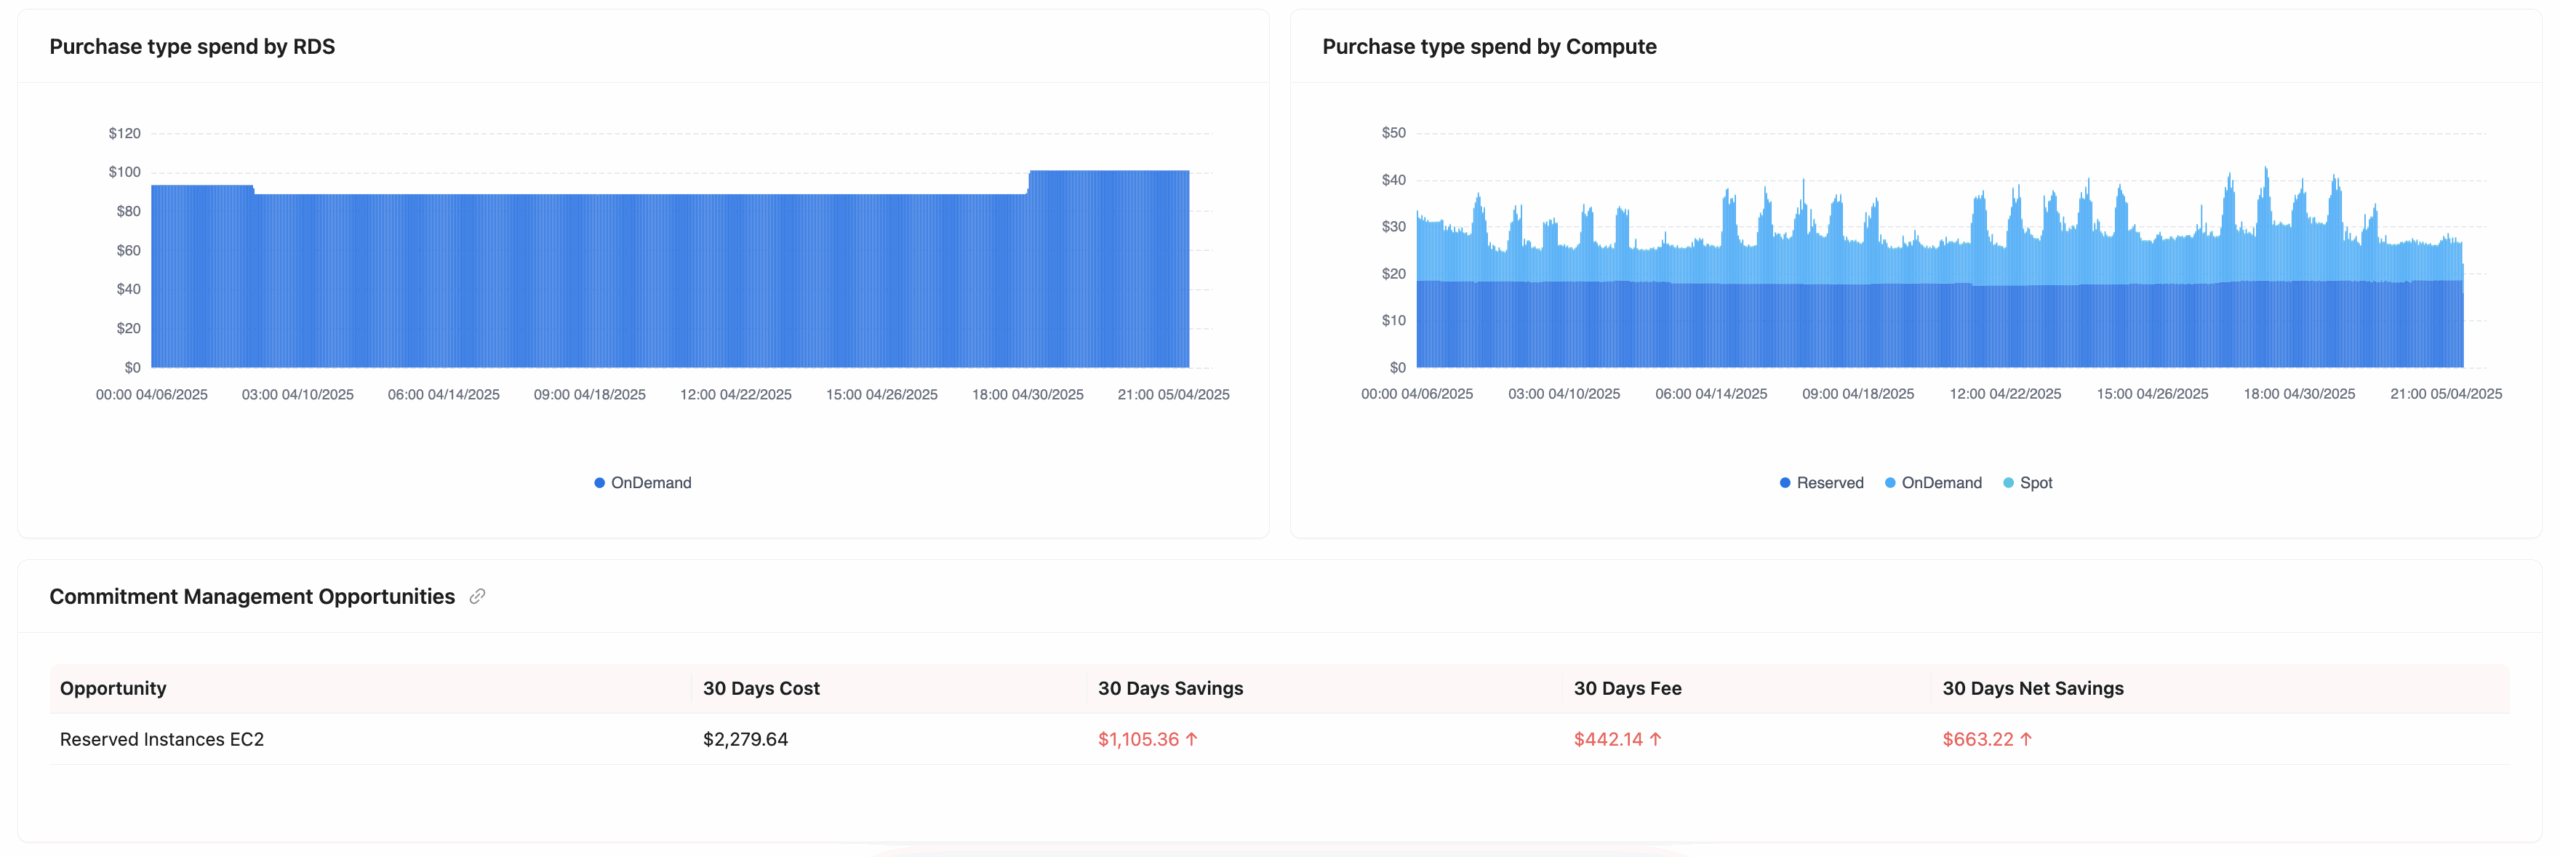This screenshot has height=857, width=2560.
Task: Click the link icon beside Commitment Management Opportunities
Action: pos(477,596)
